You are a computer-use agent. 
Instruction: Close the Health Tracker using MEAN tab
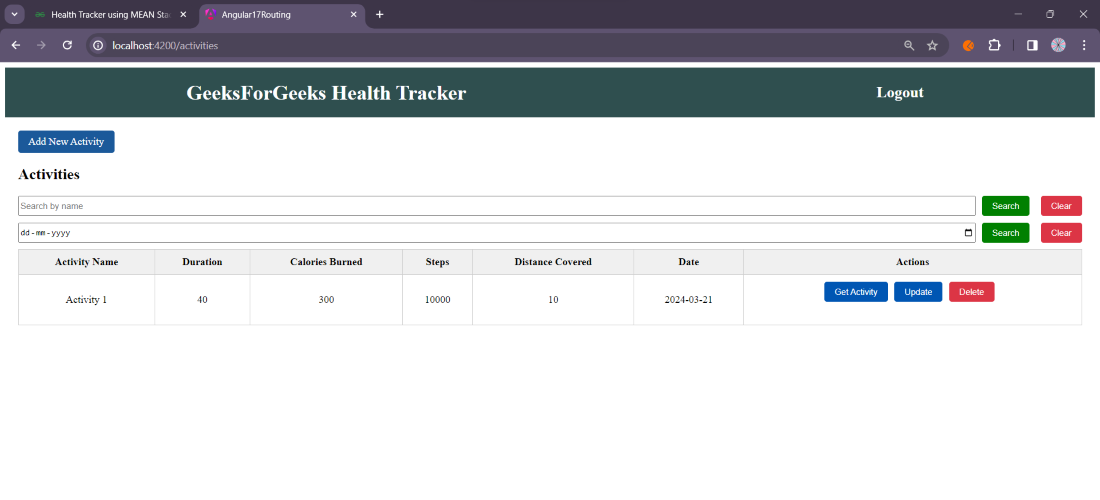[x=183, y=14]
